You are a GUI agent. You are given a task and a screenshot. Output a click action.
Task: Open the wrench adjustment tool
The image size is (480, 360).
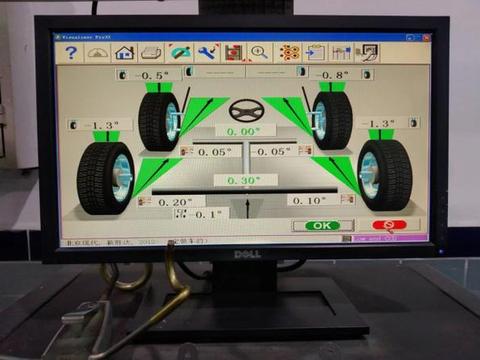[208, 52]
